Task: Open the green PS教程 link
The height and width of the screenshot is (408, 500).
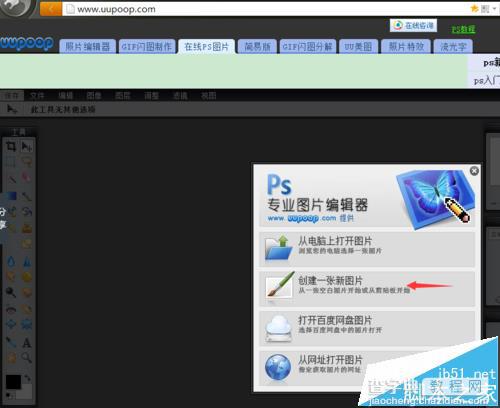Action: point(463,29)
